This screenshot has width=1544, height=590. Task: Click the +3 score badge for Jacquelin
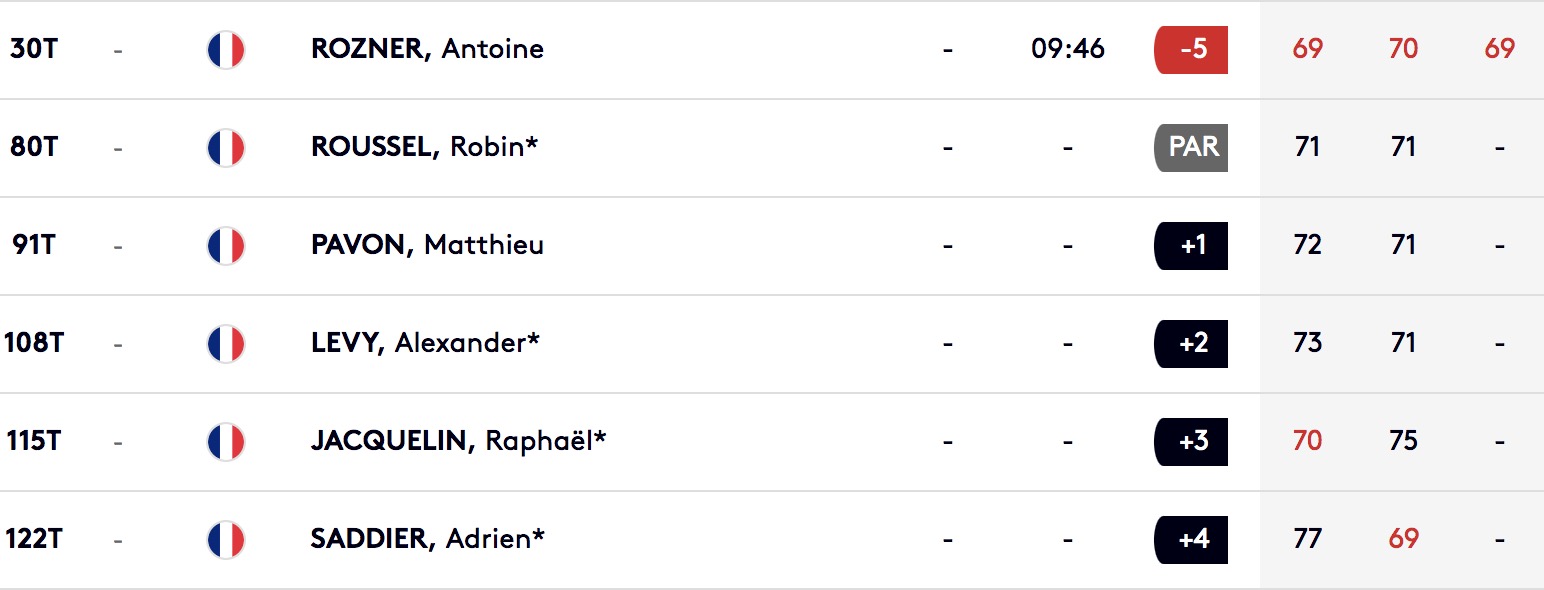click(1191, 441)
